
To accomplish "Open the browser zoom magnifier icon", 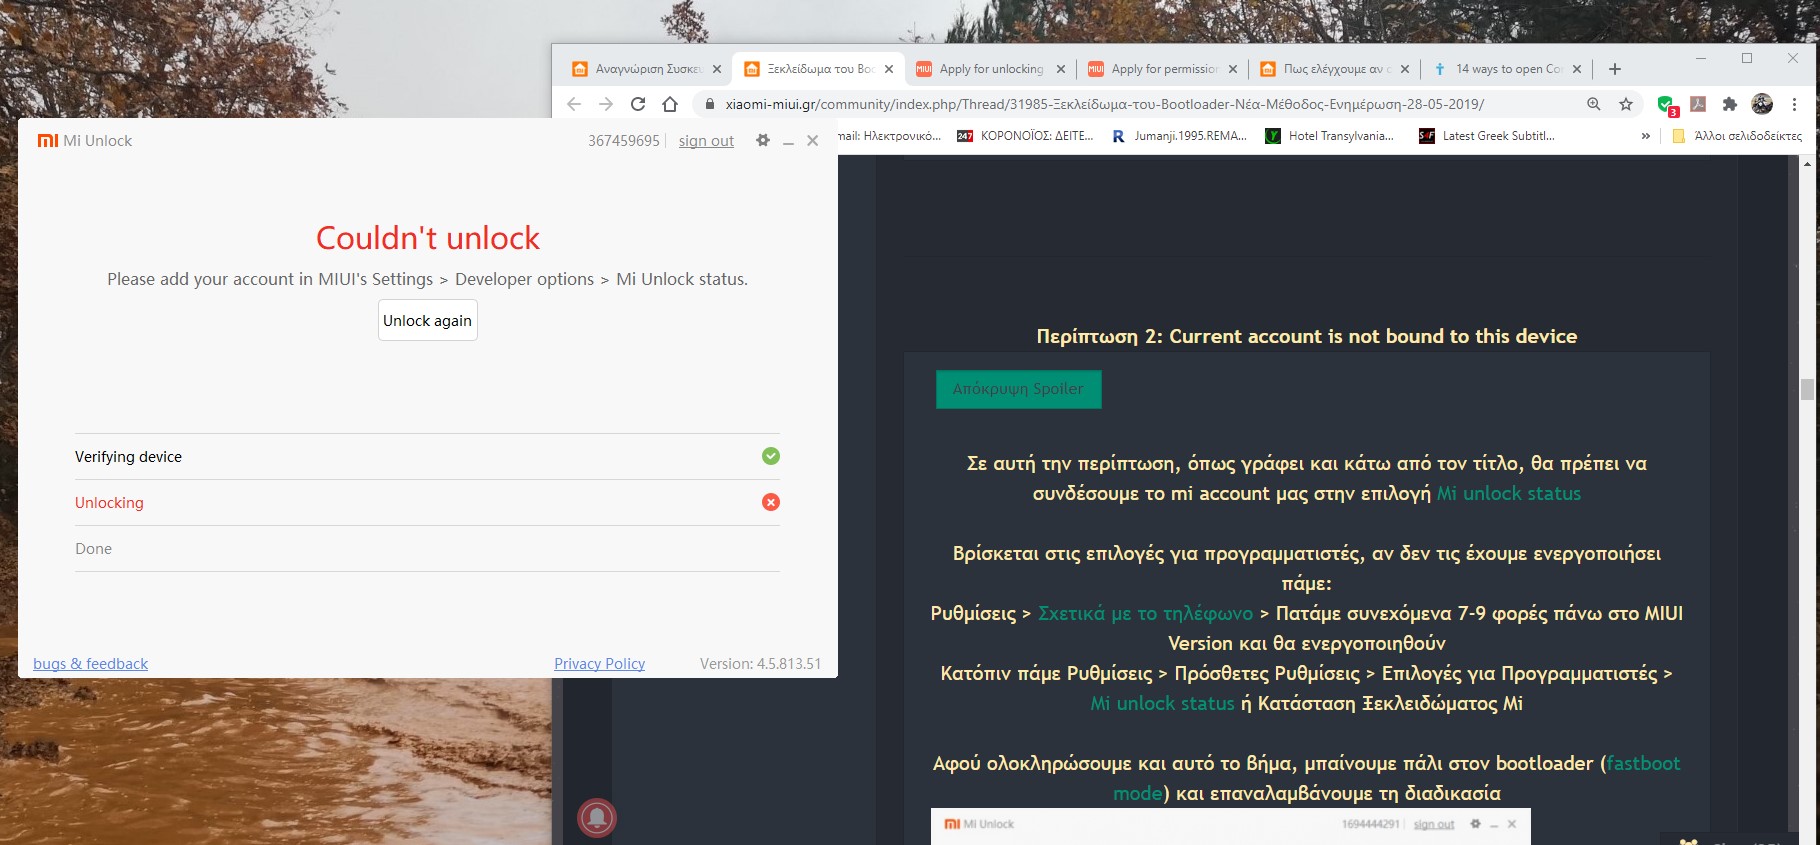I will [1594, 104].
